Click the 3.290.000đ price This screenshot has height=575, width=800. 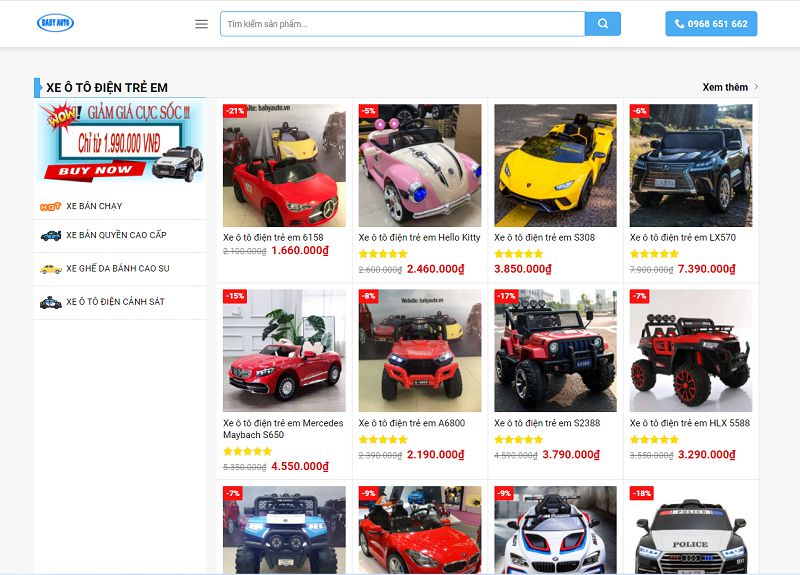click(707, 455)
